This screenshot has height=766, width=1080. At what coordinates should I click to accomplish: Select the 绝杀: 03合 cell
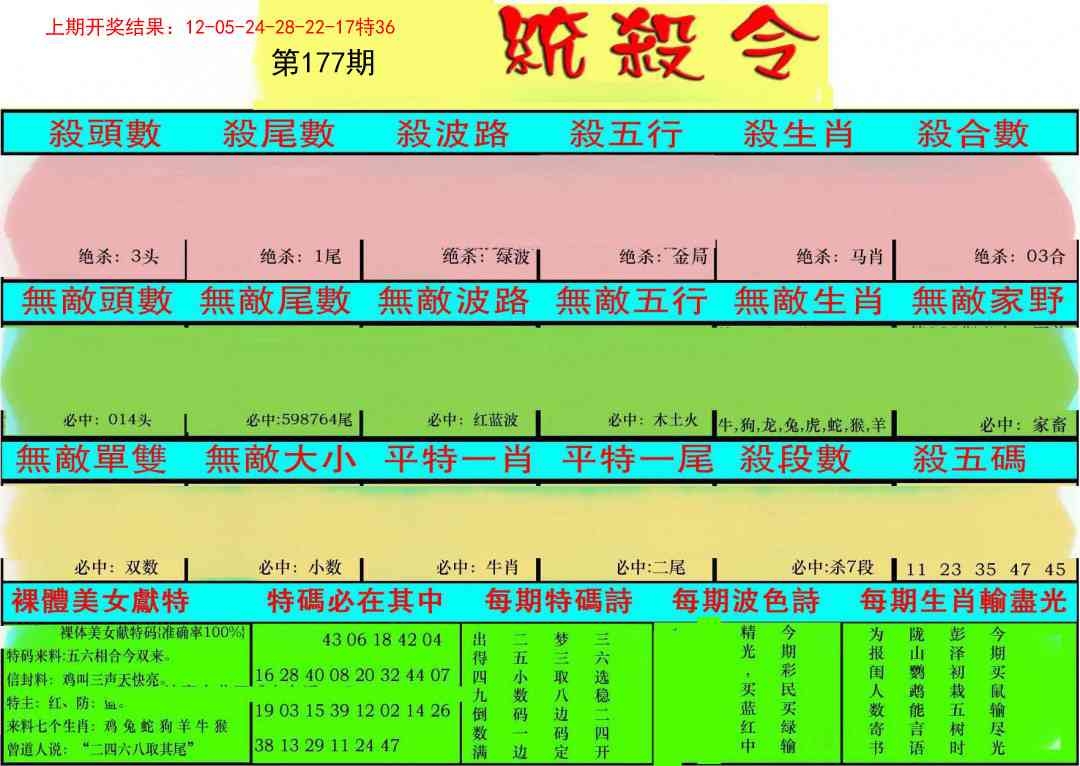[1019, 257]
